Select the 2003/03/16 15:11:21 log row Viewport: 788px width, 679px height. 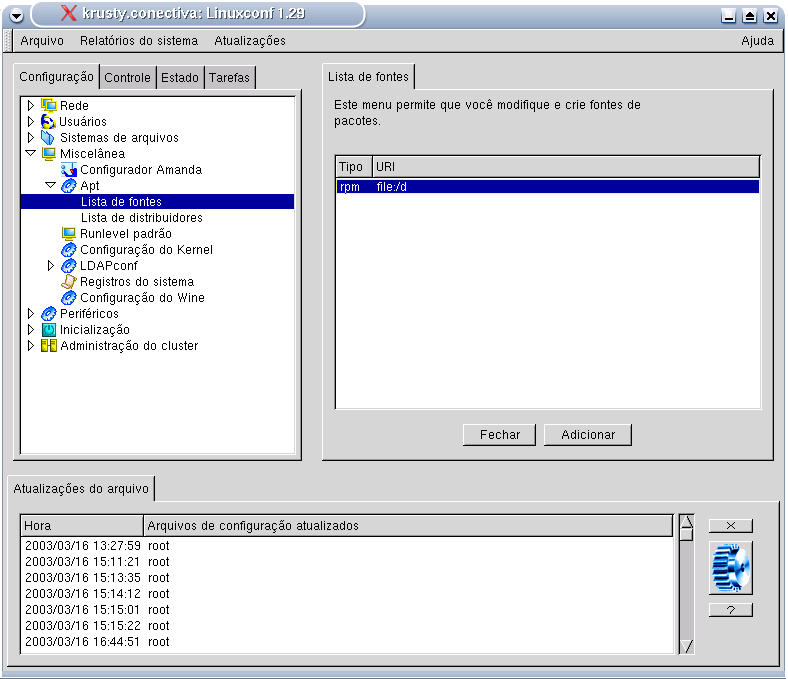pyautogui.click(x=347, y=562)
